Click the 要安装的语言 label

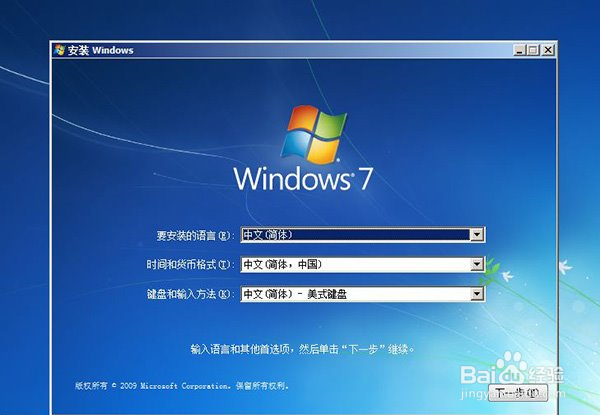point(195,235)
